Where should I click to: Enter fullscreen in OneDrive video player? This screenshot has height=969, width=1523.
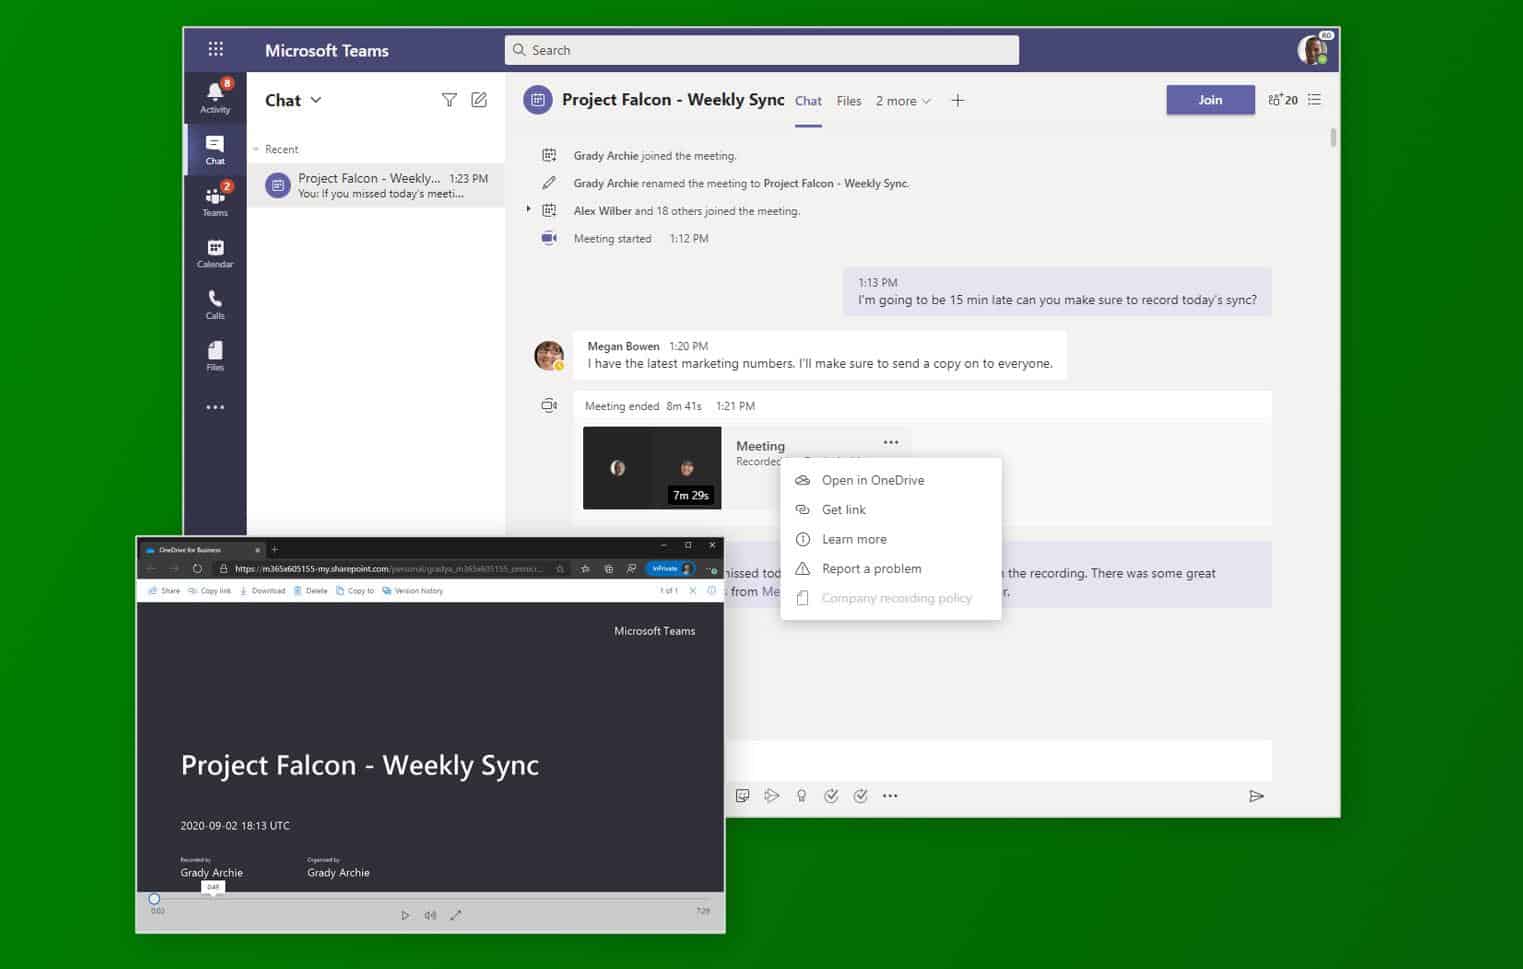coord(456,915)
